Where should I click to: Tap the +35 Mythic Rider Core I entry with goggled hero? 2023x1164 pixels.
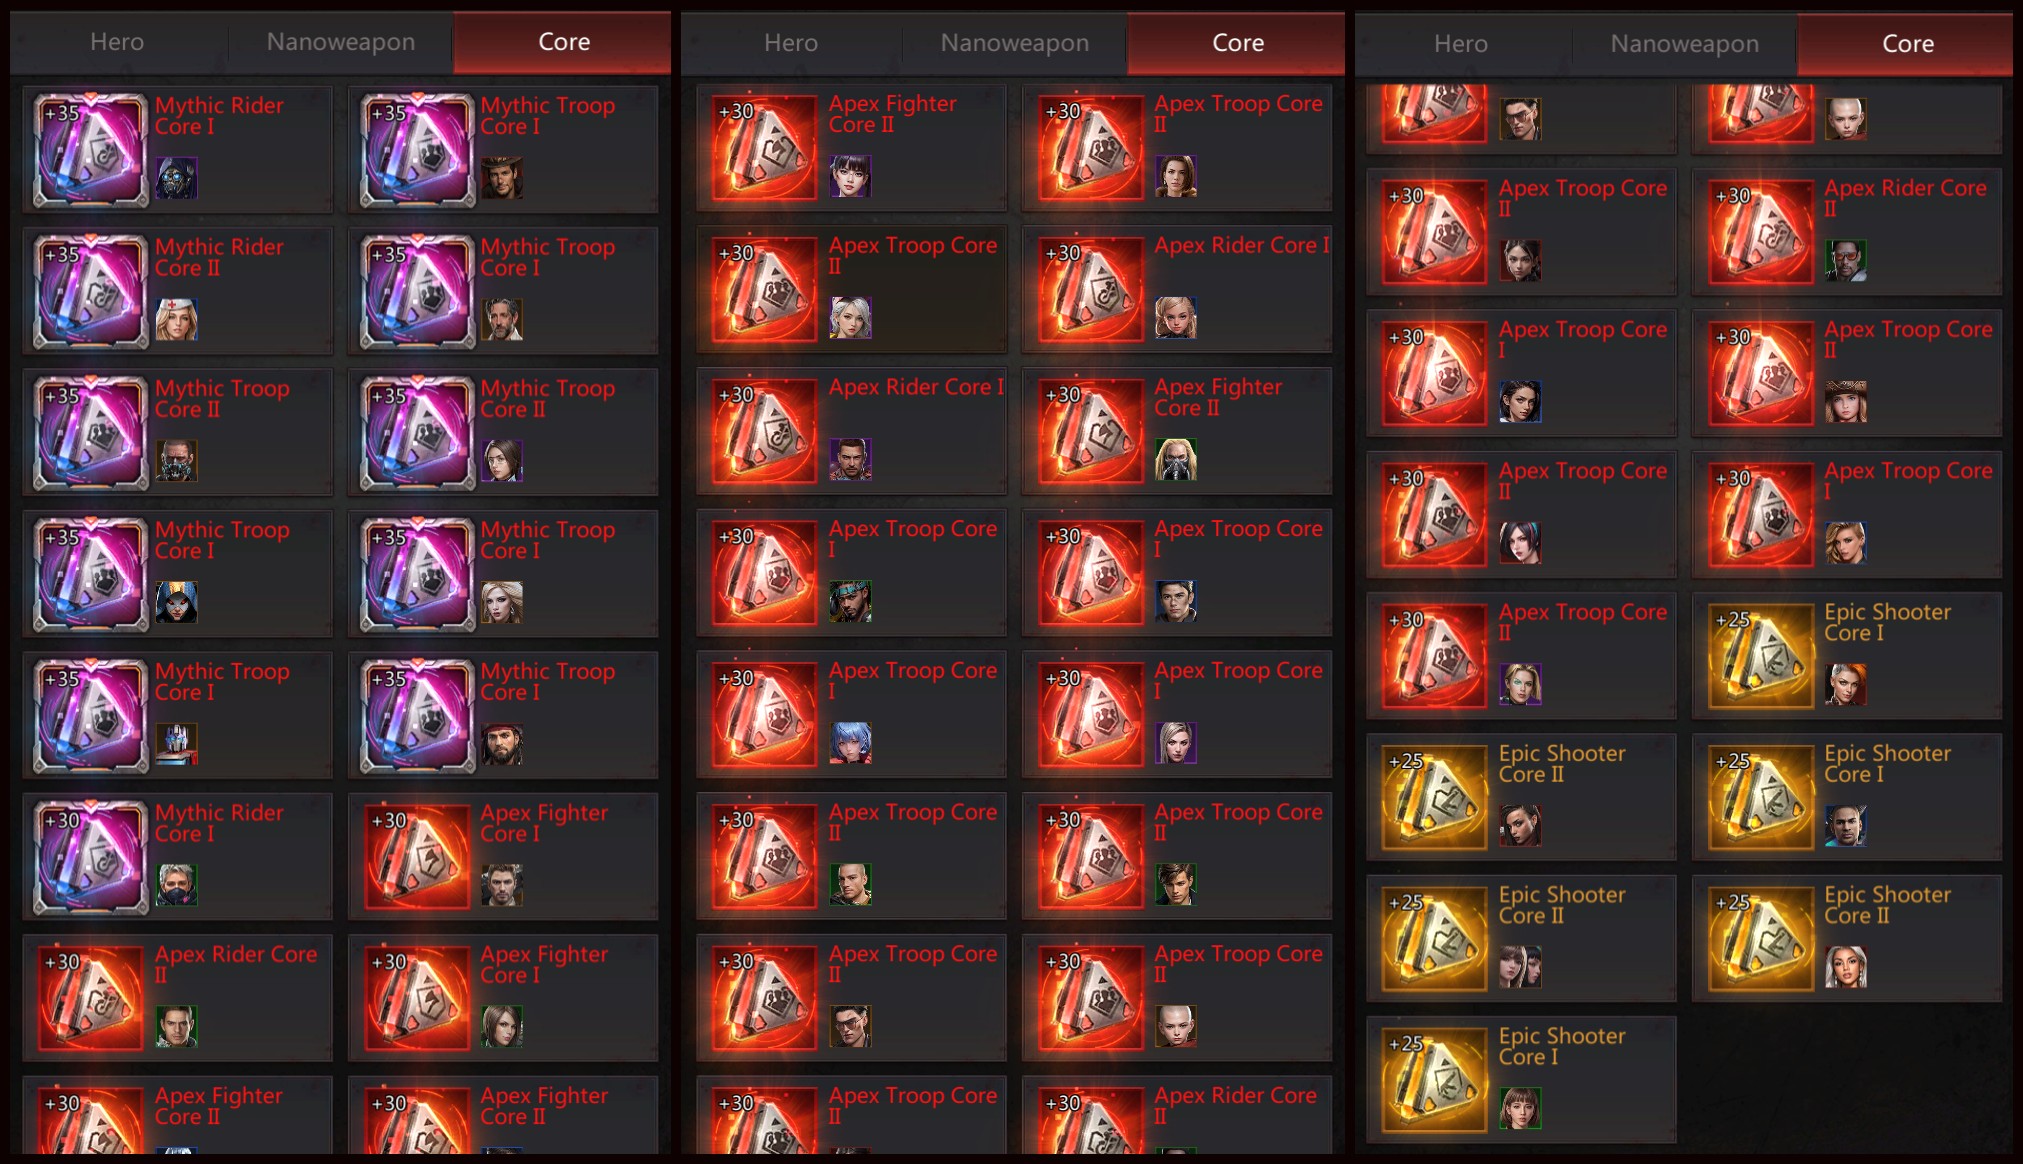(x=178, y=150)
